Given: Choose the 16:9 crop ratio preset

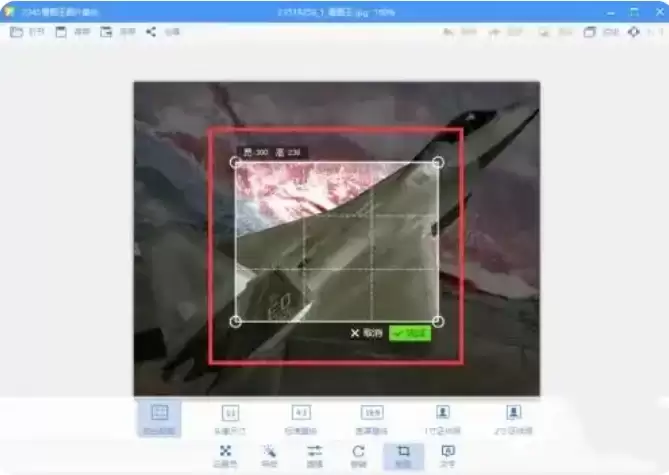Looking at the screenshot, I should [x=372, y=419].
